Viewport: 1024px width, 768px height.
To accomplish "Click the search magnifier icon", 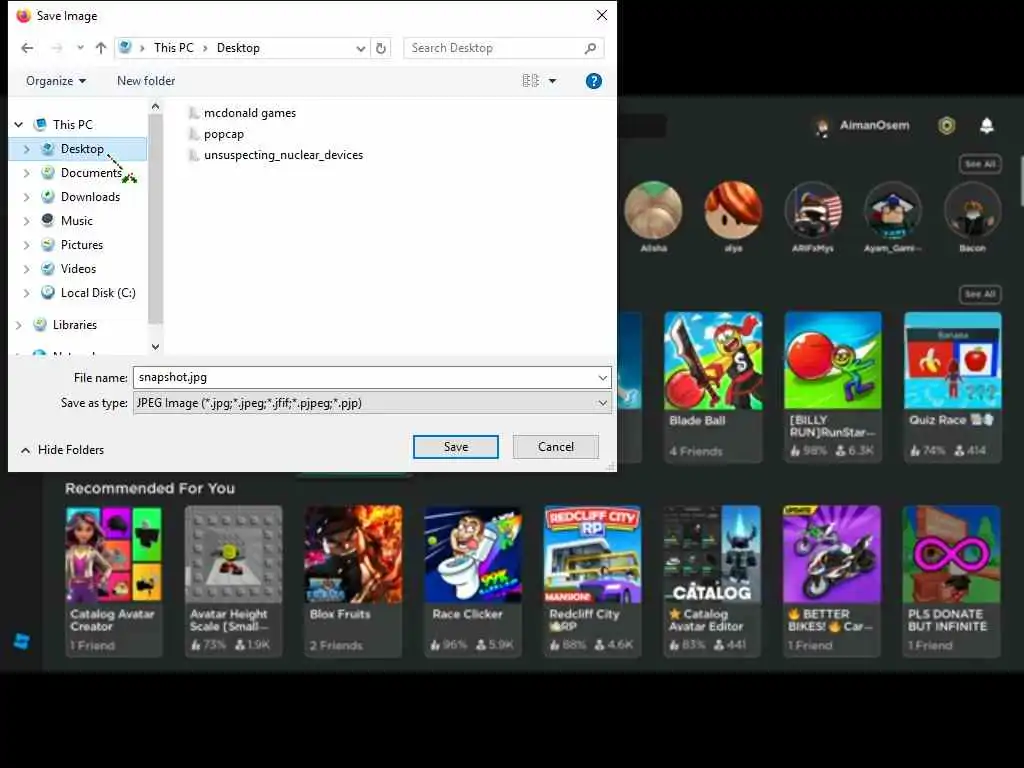I will 590,48.
